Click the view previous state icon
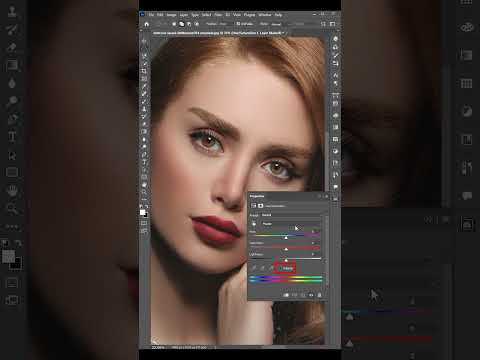 pos(294,295)
